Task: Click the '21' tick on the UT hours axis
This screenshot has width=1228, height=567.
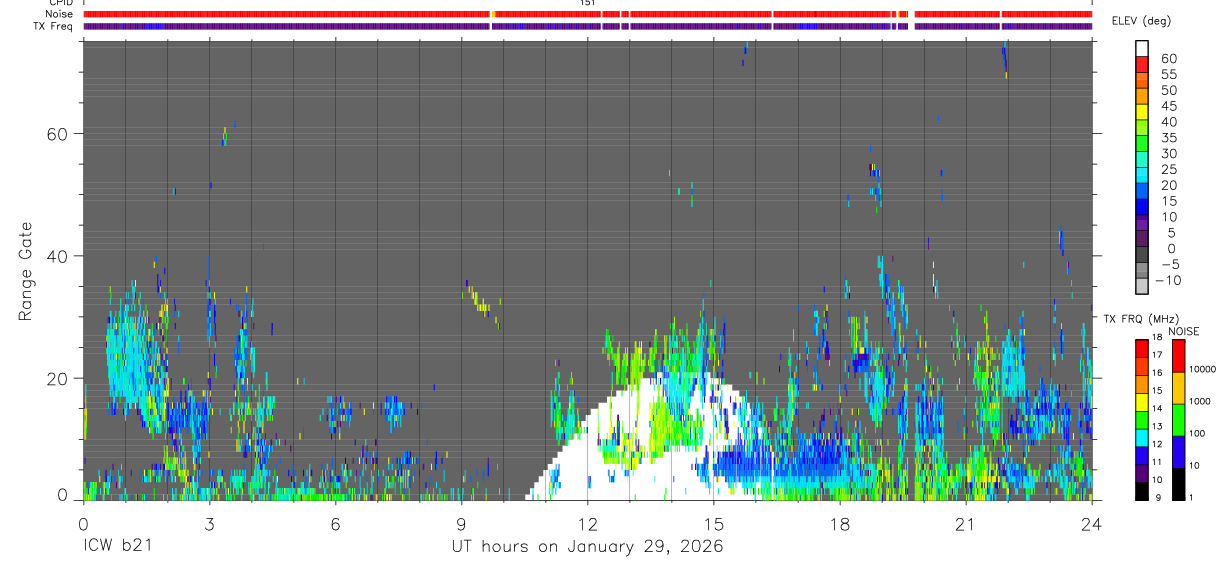Action: pyautogui.click(x=965, y=523)
